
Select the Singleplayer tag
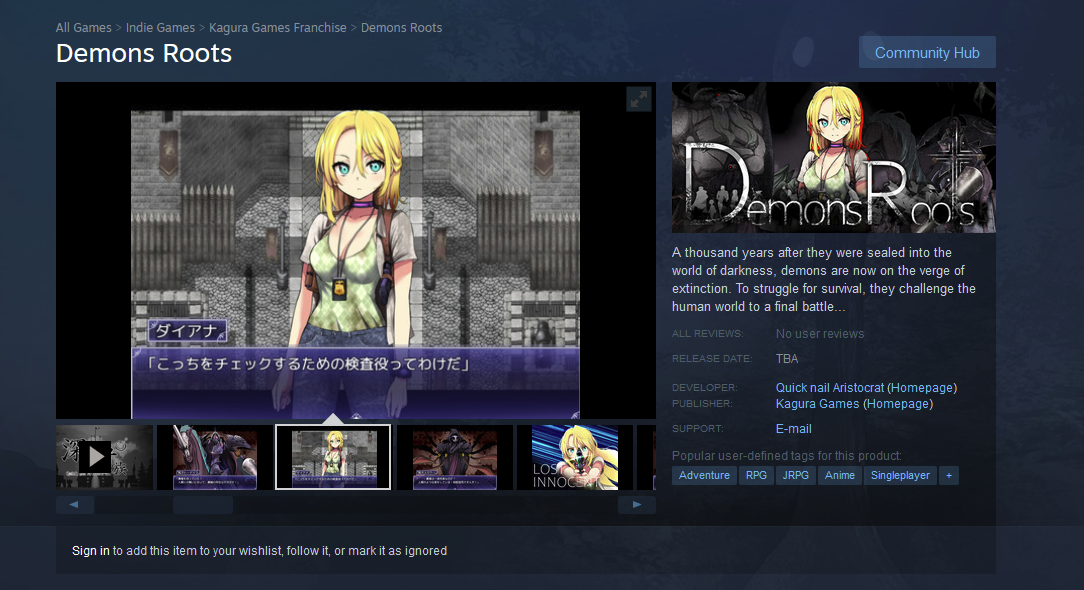tap(900, 475)
